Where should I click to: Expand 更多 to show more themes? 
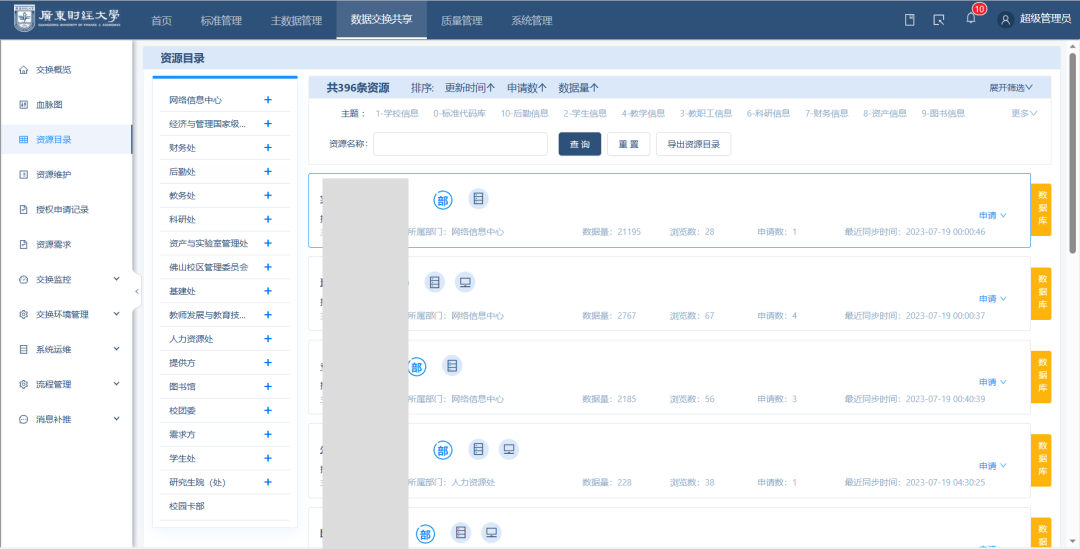[1024, 113]
